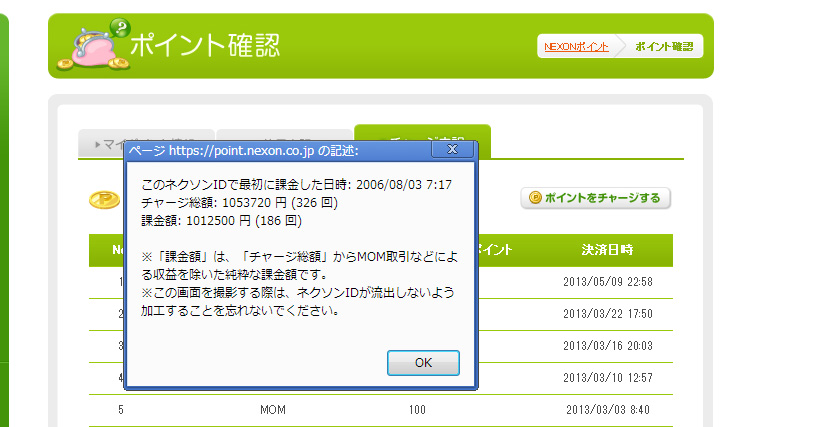Image resolution: width=829 pixels, height=427 pixels.
Task: Open the NEXONポイント breadcrumb link
Action: coord(576,47)
